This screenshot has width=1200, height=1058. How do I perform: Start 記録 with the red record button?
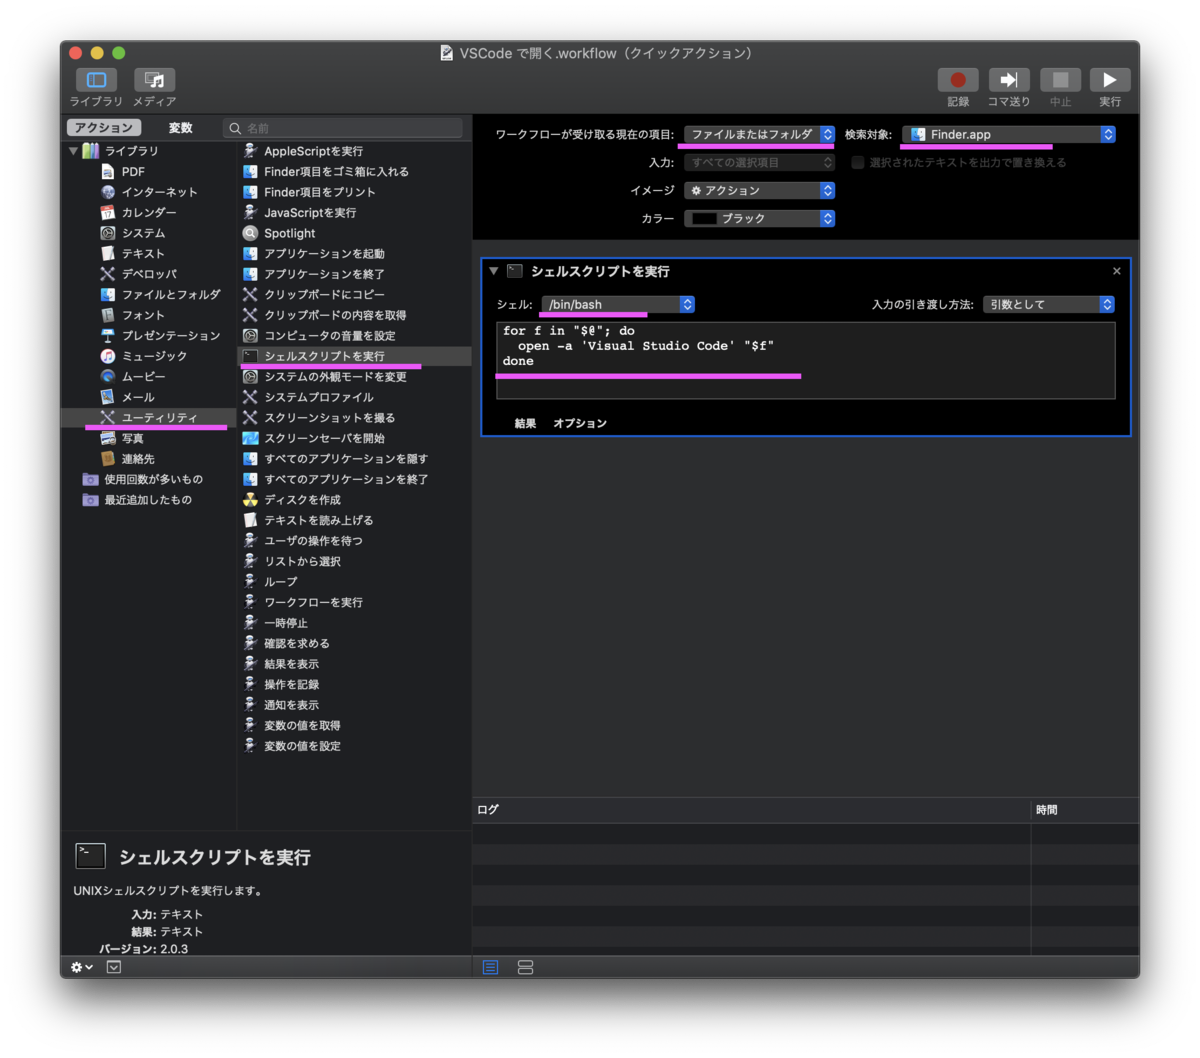tap(958, 80)
